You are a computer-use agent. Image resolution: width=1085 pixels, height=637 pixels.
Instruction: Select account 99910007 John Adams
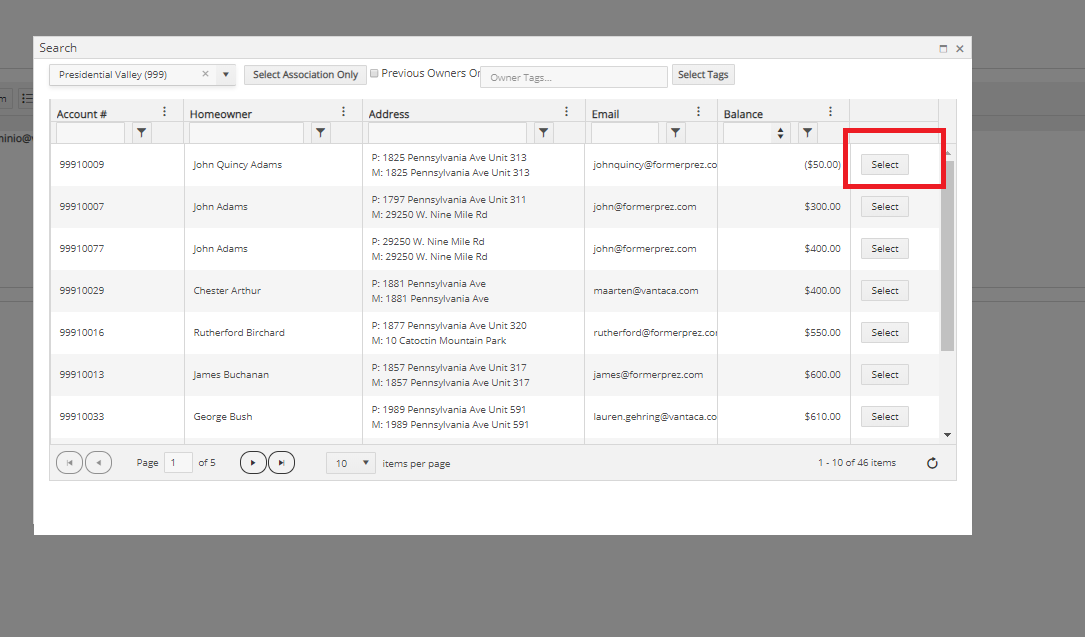(x=884, y=207)
